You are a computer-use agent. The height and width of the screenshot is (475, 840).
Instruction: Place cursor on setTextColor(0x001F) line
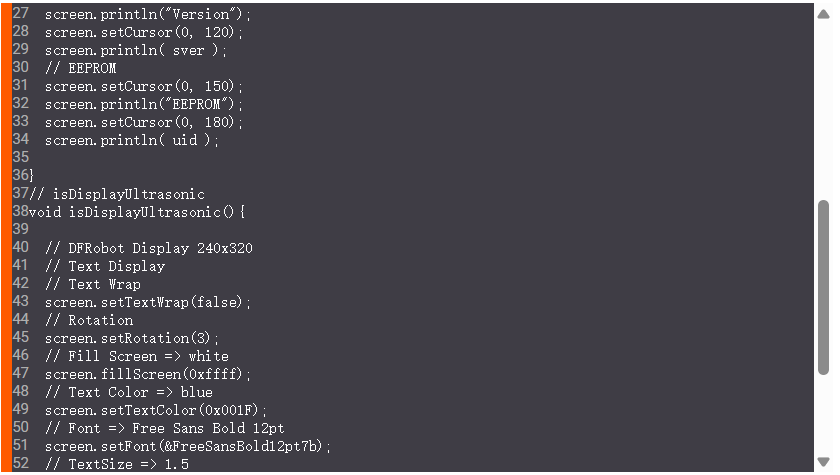[x=156, y=410]
